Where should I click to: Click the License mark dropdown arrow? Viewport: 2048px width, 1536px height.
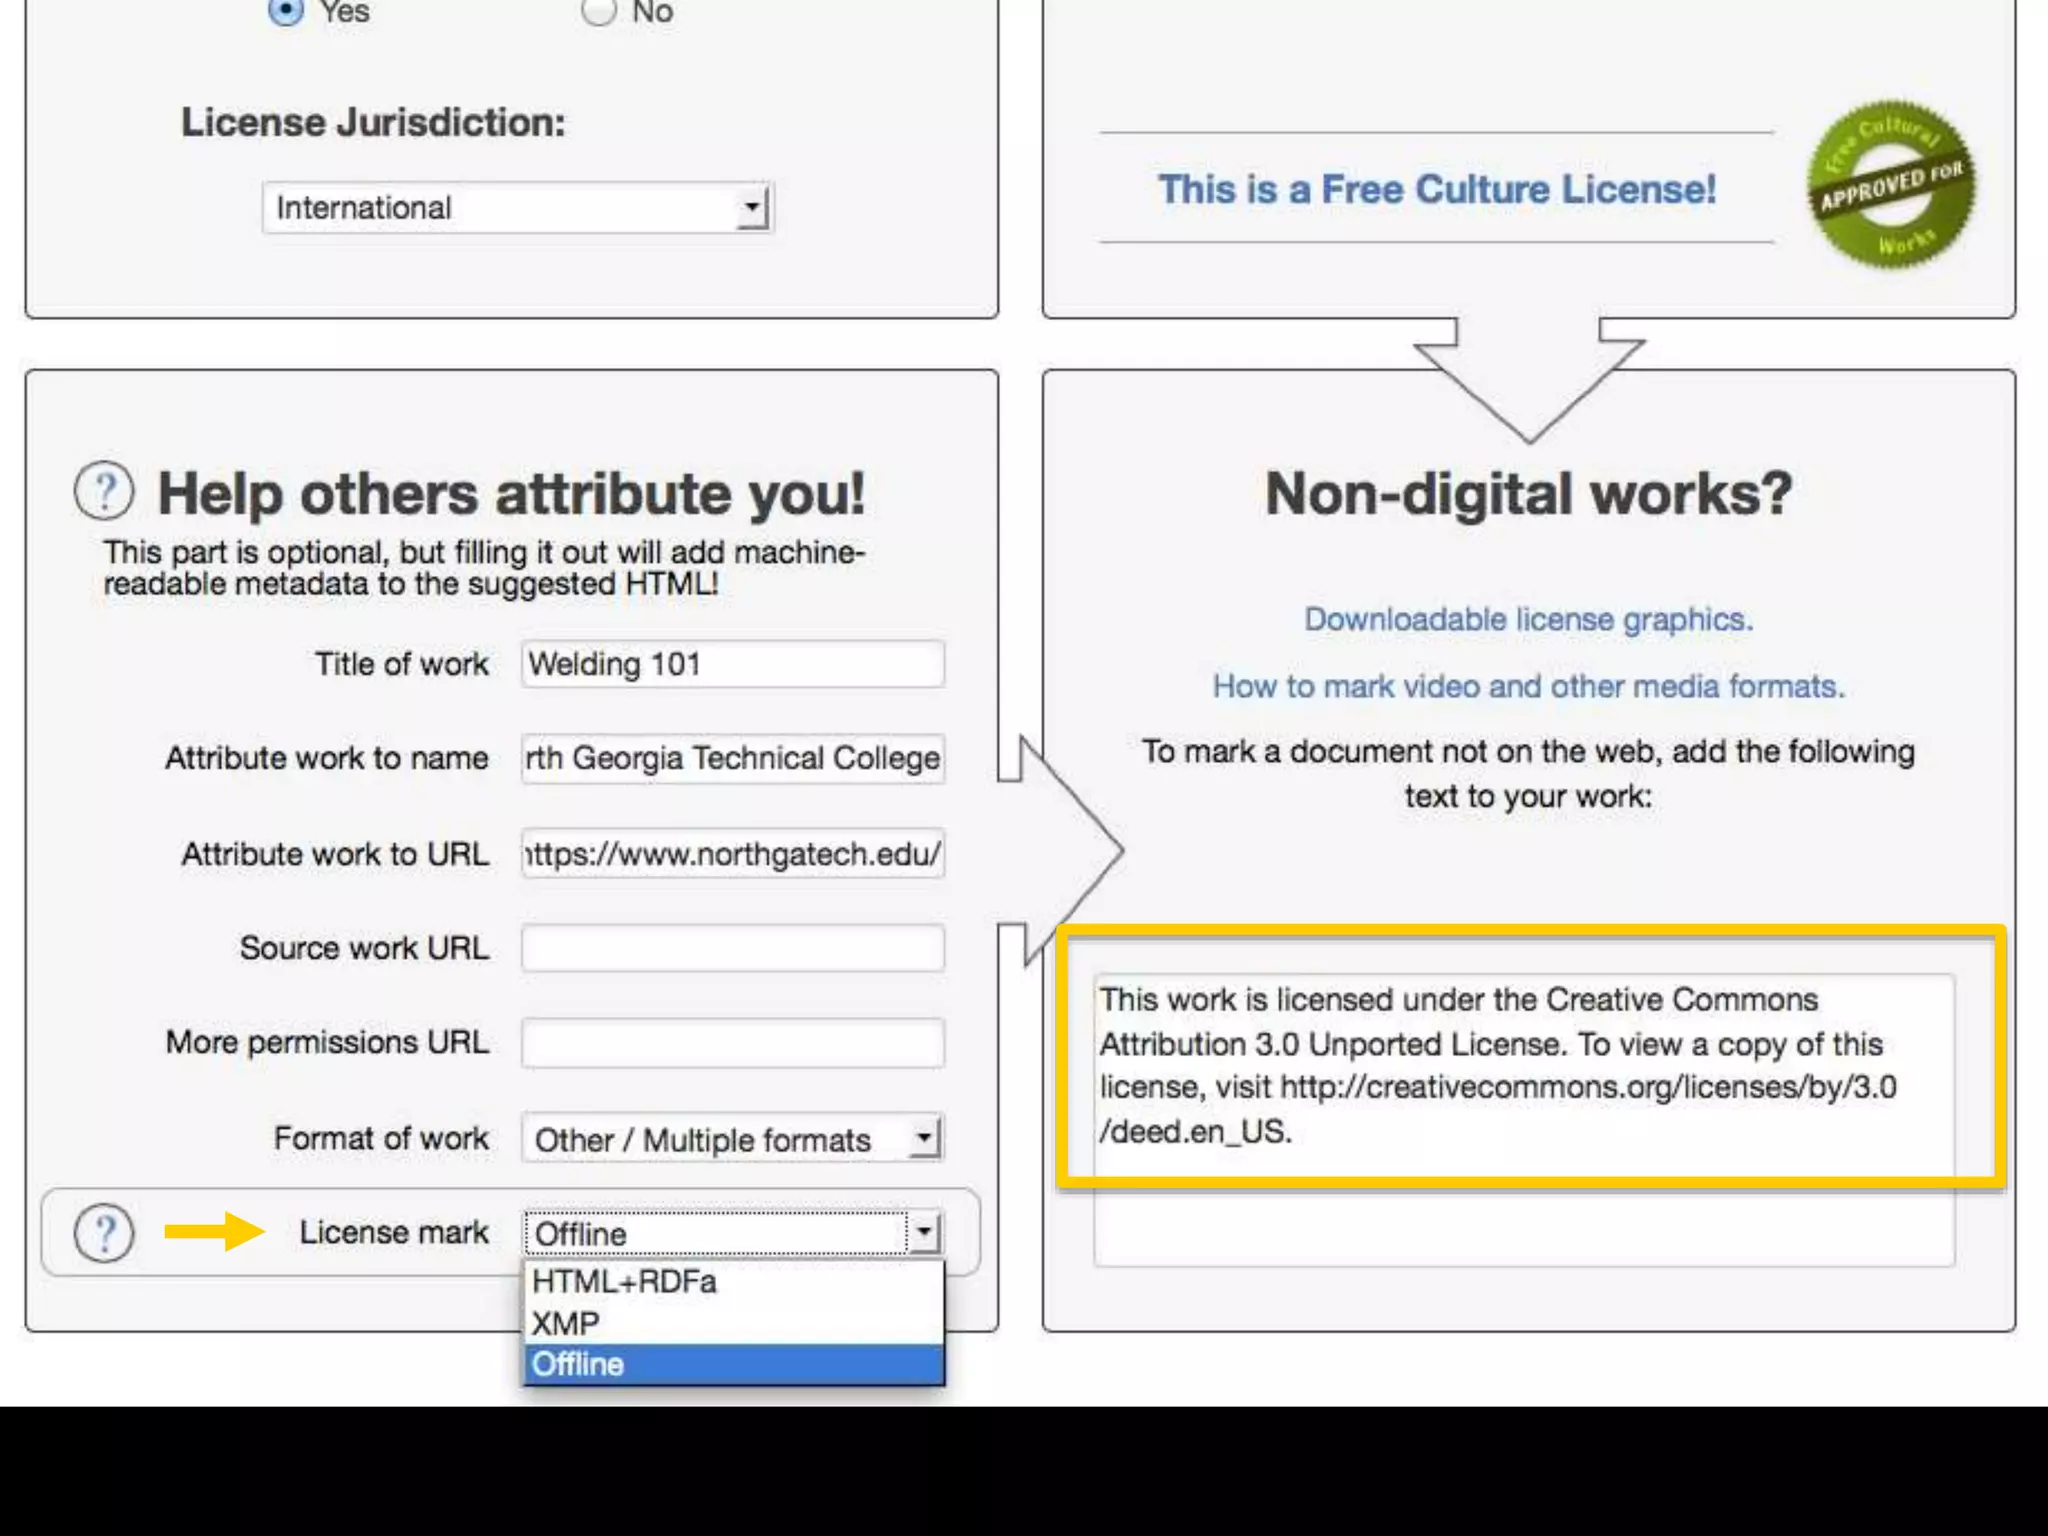[924, 1233]
